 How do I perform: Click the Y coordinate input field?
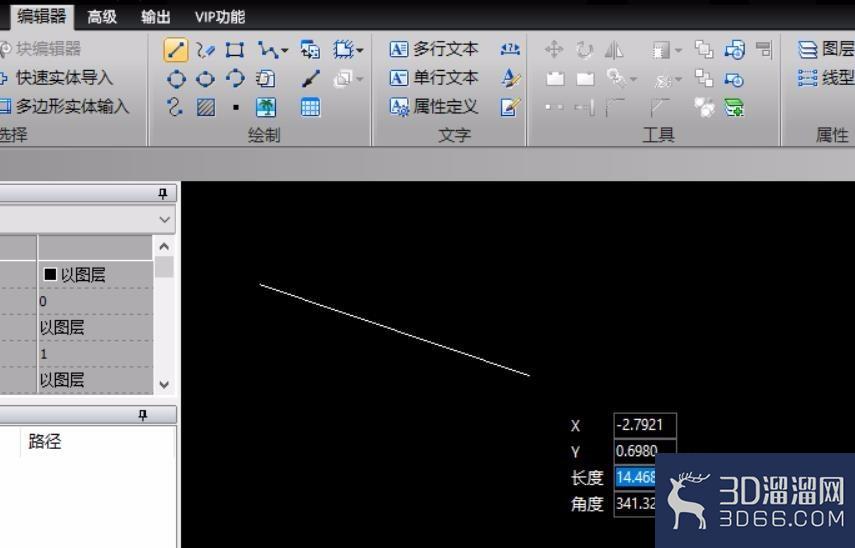click(x=645, y=451)
